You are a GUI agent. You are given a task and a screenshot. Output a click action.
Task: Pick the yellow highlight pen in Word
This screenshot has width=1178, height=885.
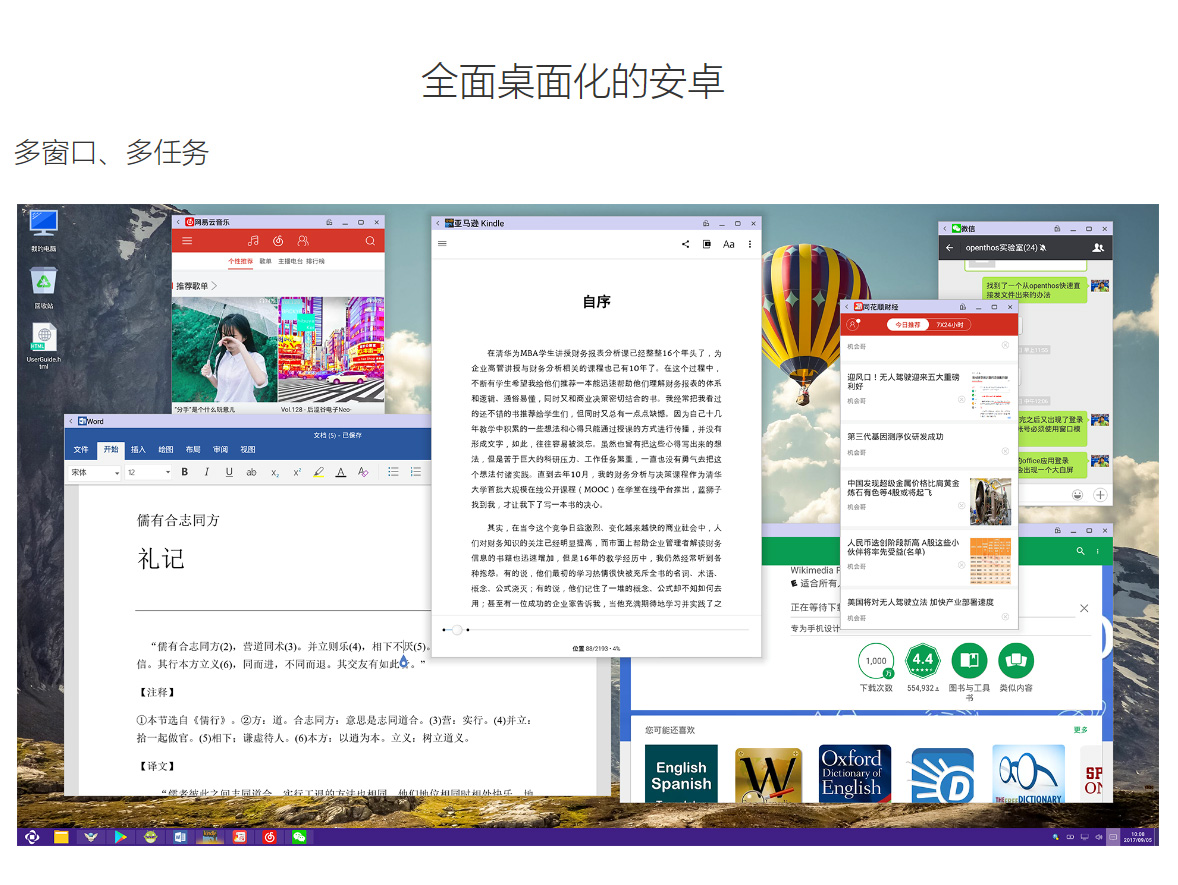click(x=319, y=472)
